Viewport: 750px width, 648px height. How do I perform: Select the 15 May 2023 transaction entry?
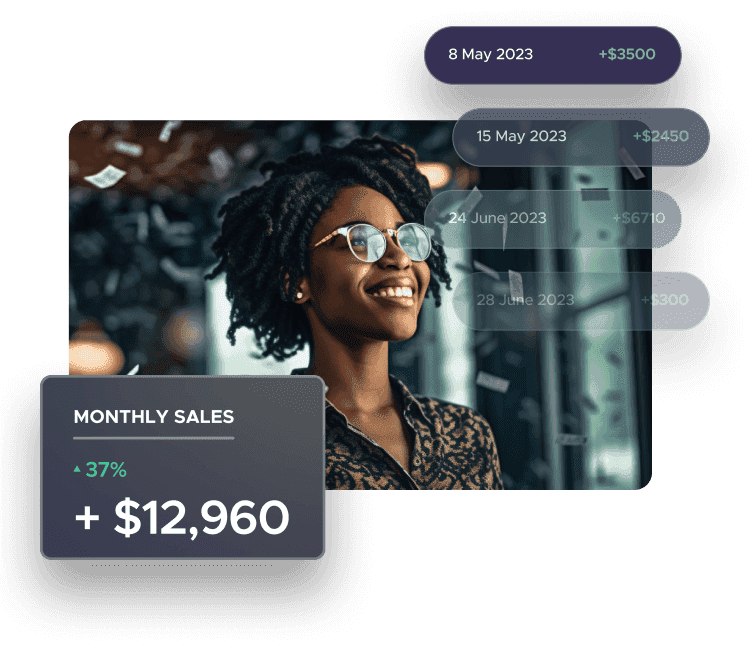coord(581,137)
